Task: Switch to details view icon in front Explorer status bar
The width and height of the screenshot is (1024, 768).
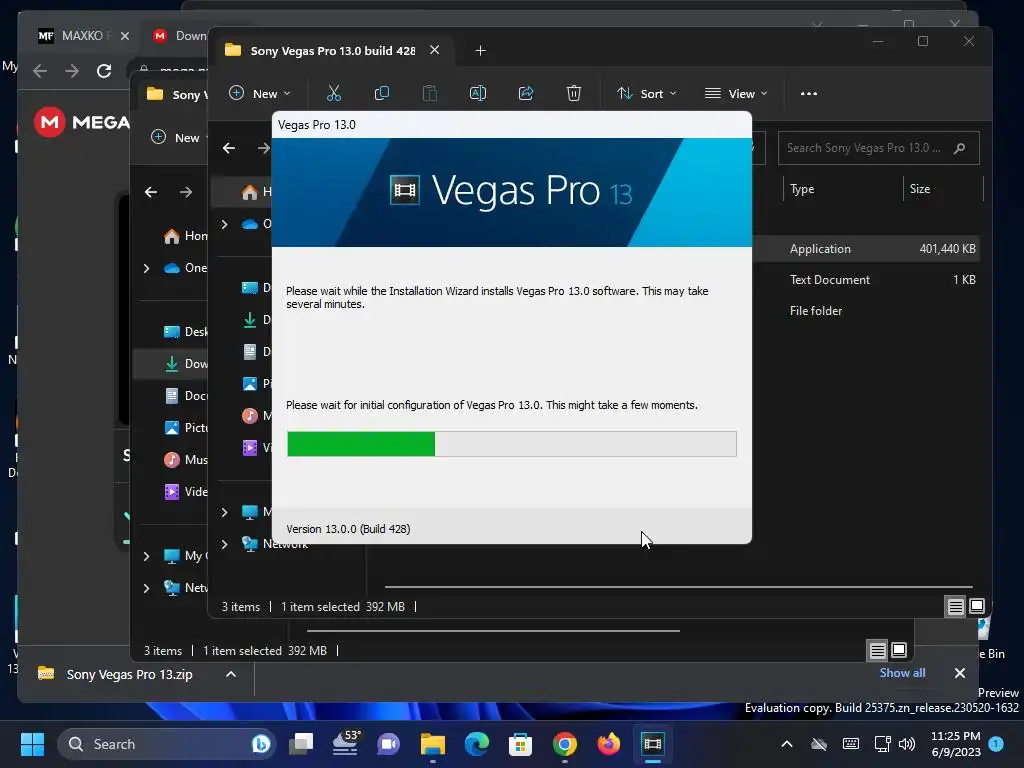Action: point(955,607)
